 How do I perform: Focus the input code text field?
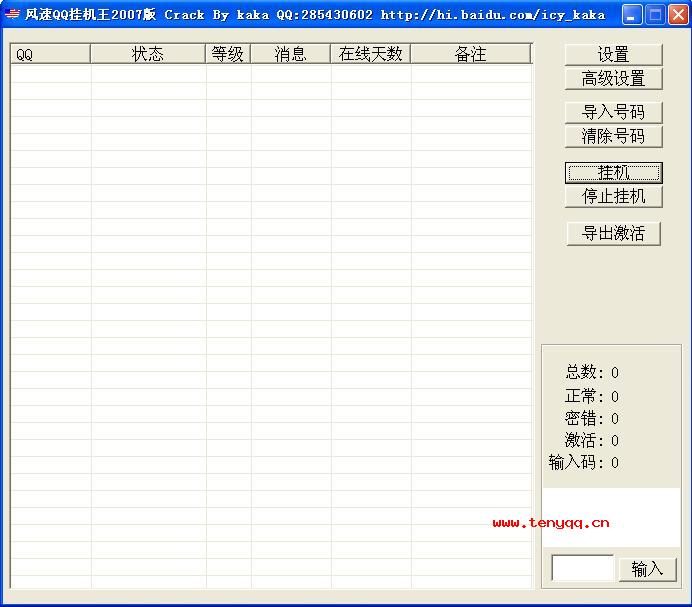(x=582, y=568)
